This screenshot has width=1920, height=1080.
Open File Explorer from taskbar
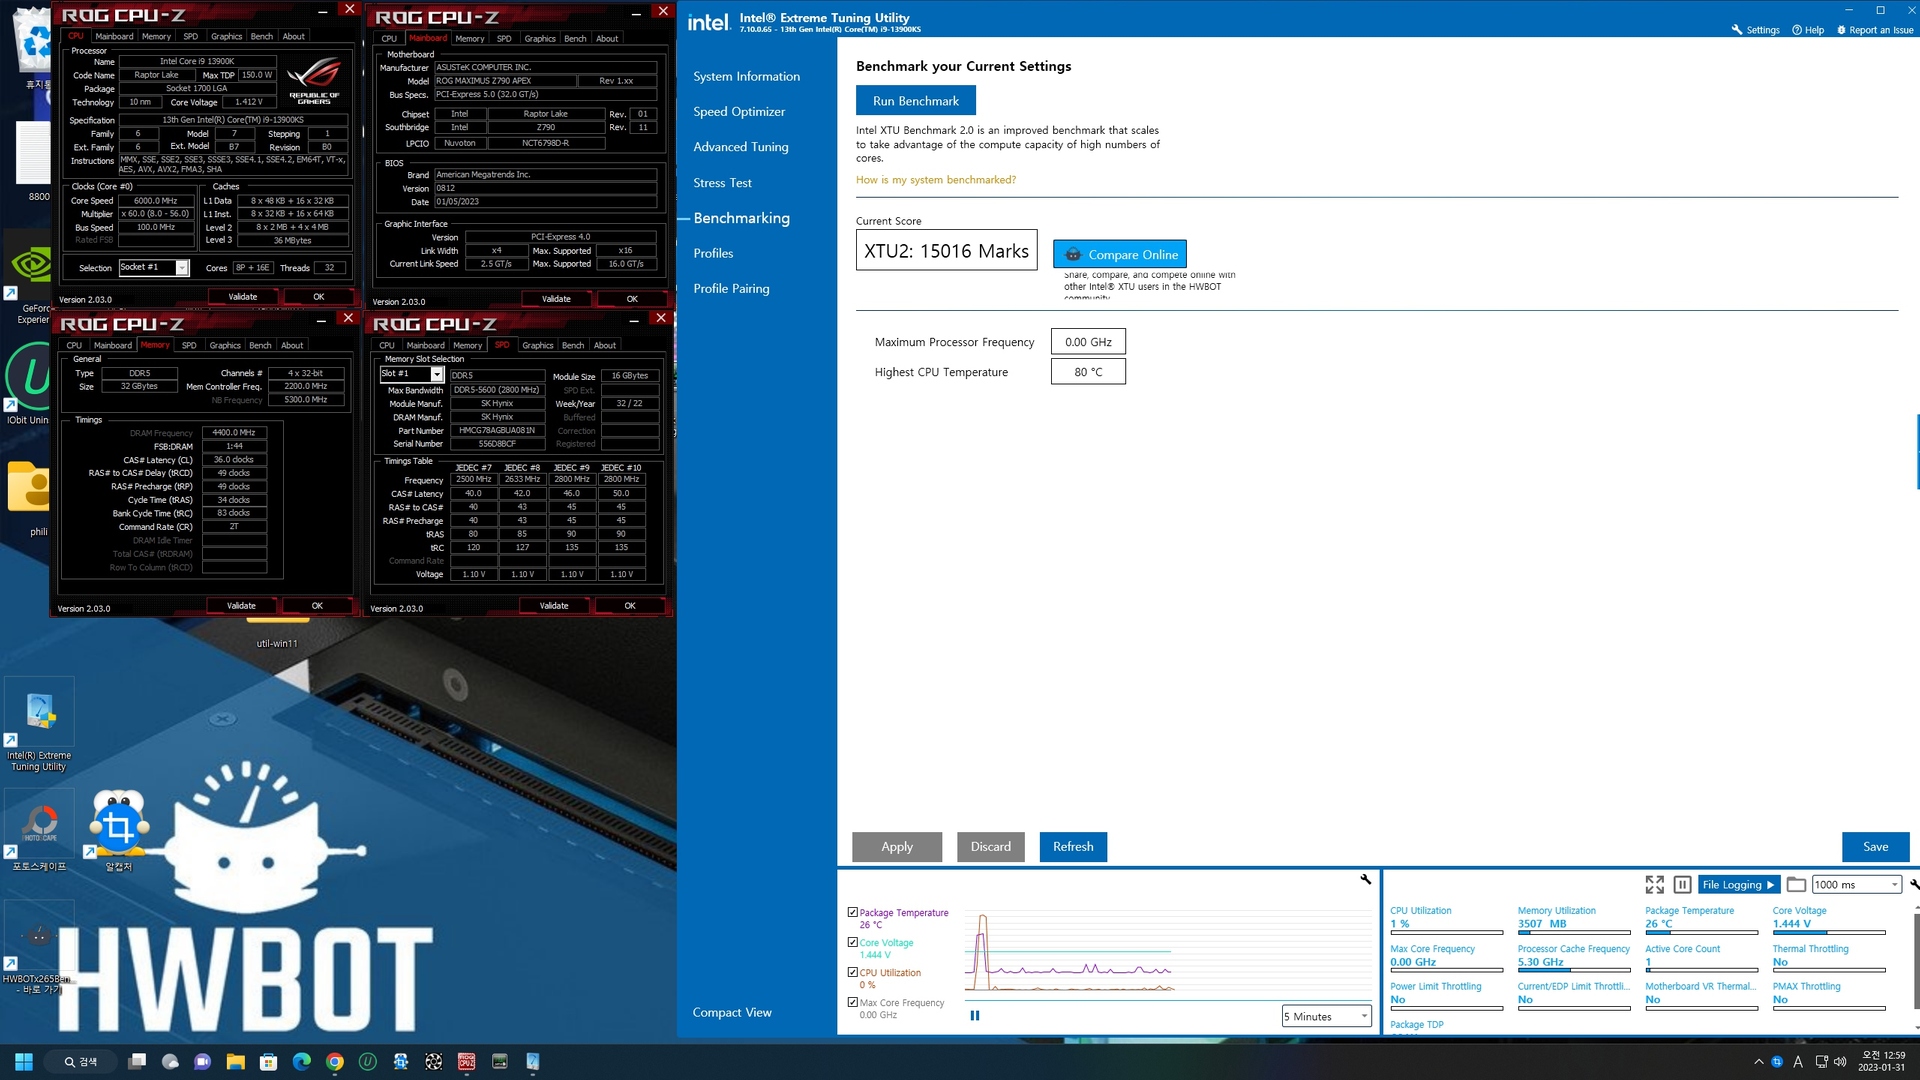[235, 1061]
